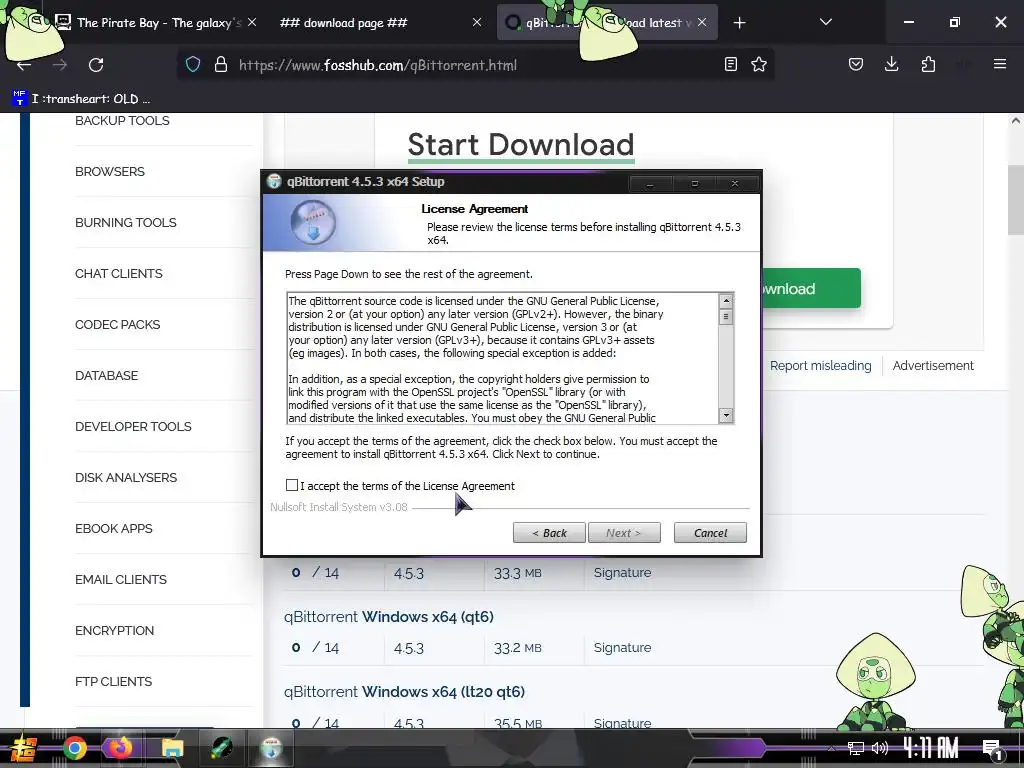Launch Chrome from the taskbar
Image resolution: width=1024 pixels, height=768 pixels.
[74, 748]
